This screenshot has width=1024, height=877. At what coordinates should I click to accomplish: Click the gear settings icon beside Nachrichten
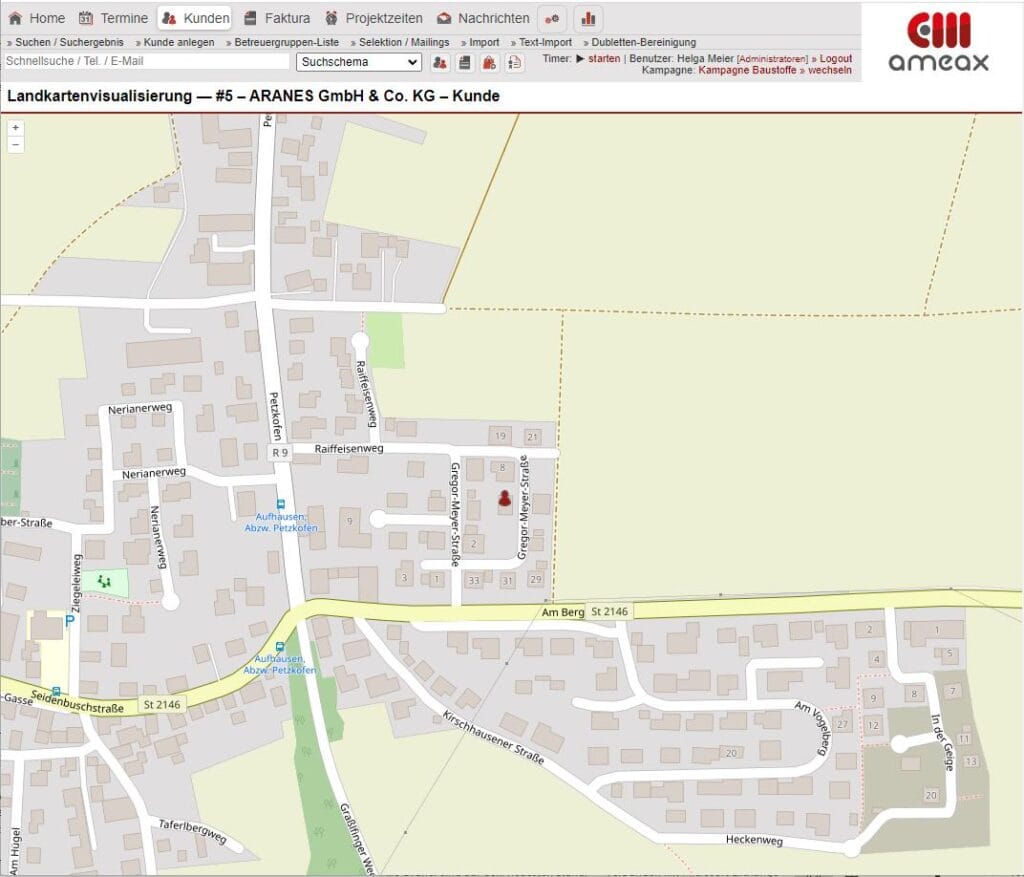[x=552, y=18]
